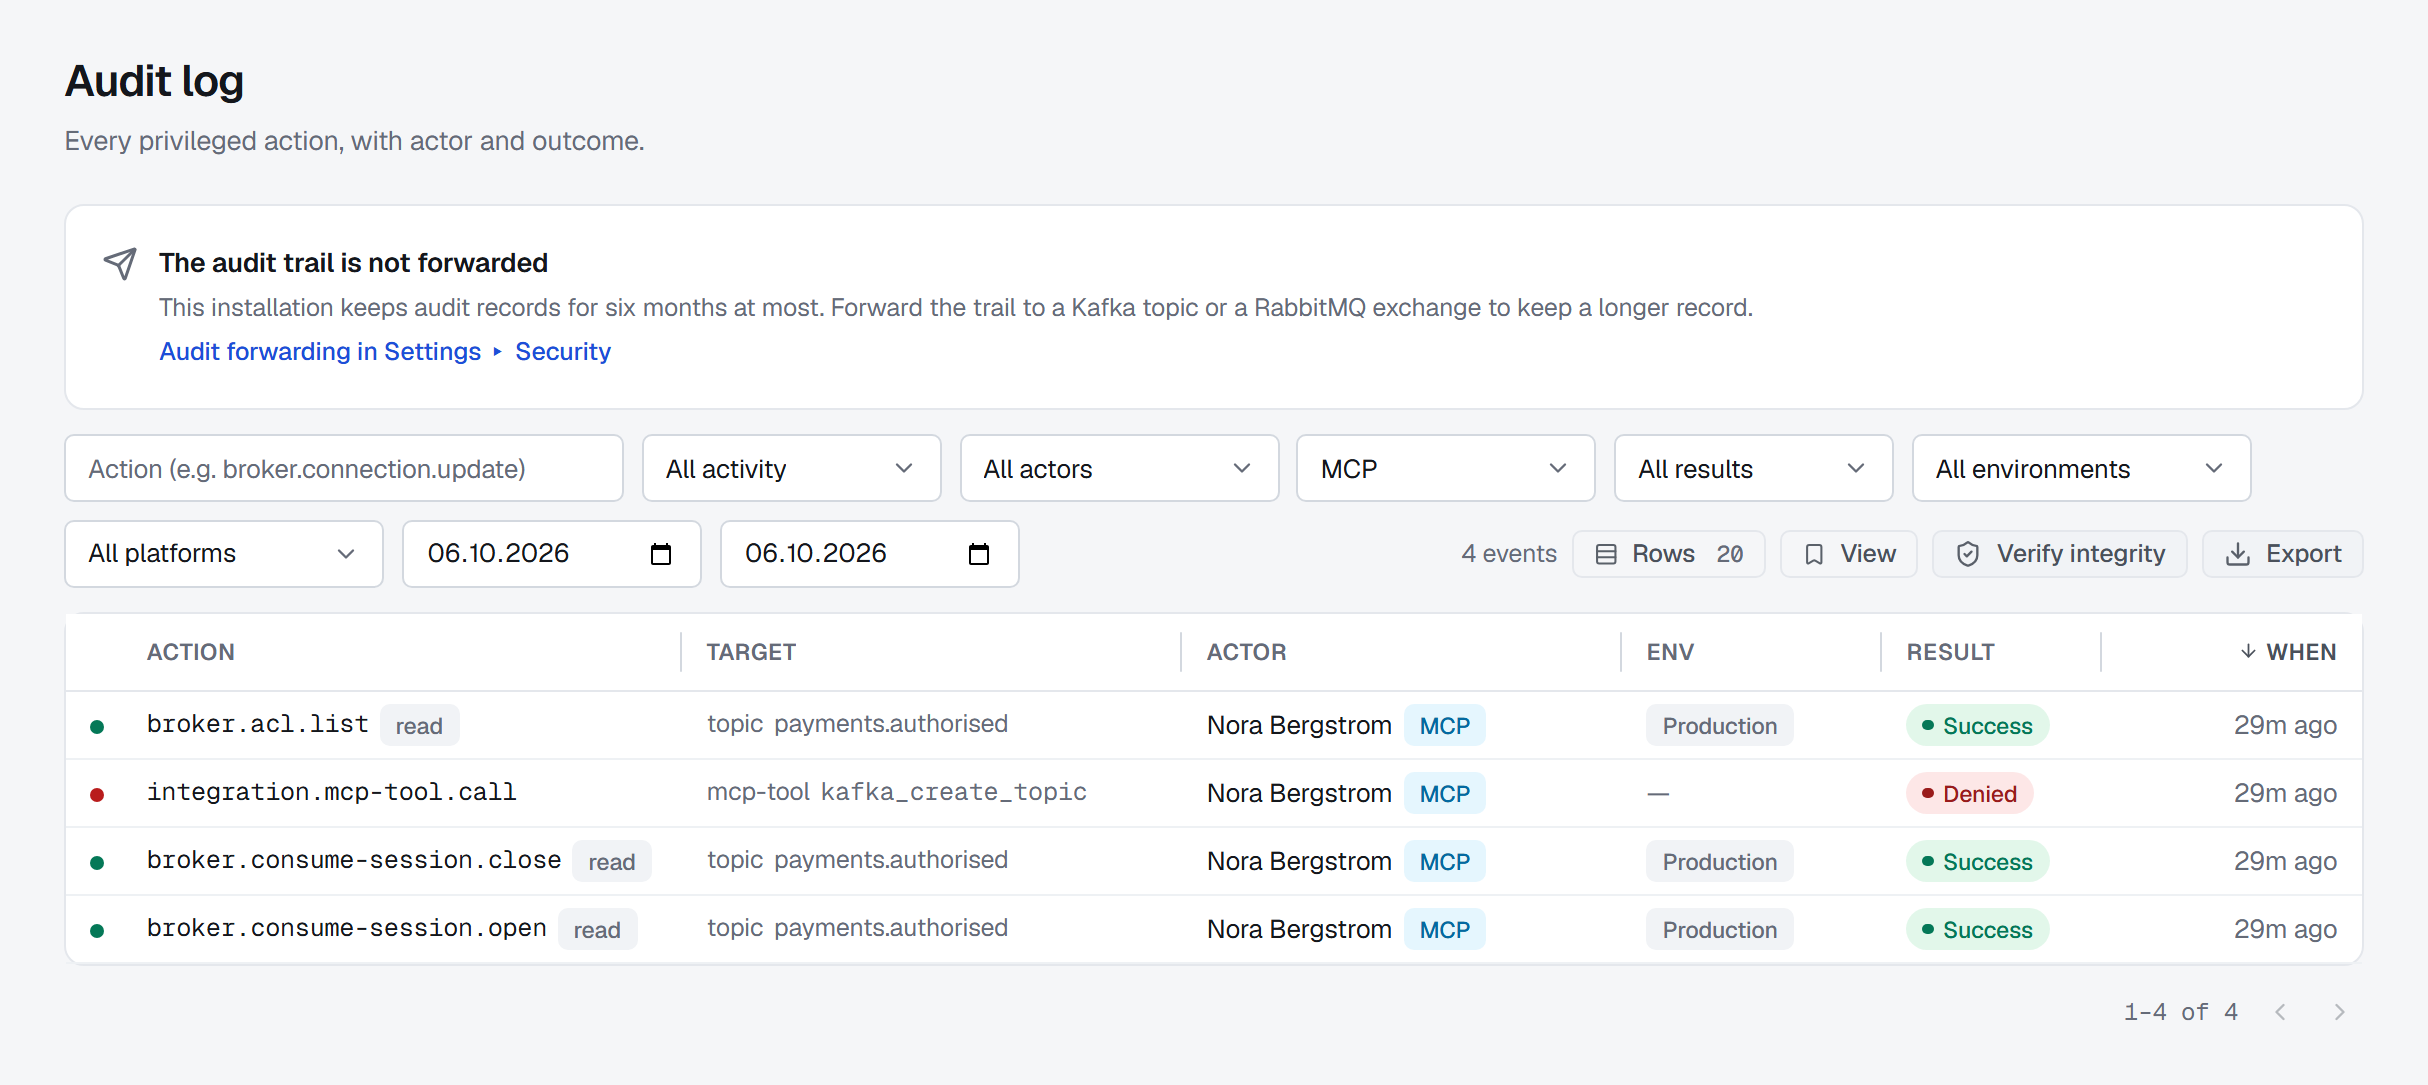Click the 4 events count label
The image size is (2428, 1085).
pyautogui.click(x=1509, y=554)
